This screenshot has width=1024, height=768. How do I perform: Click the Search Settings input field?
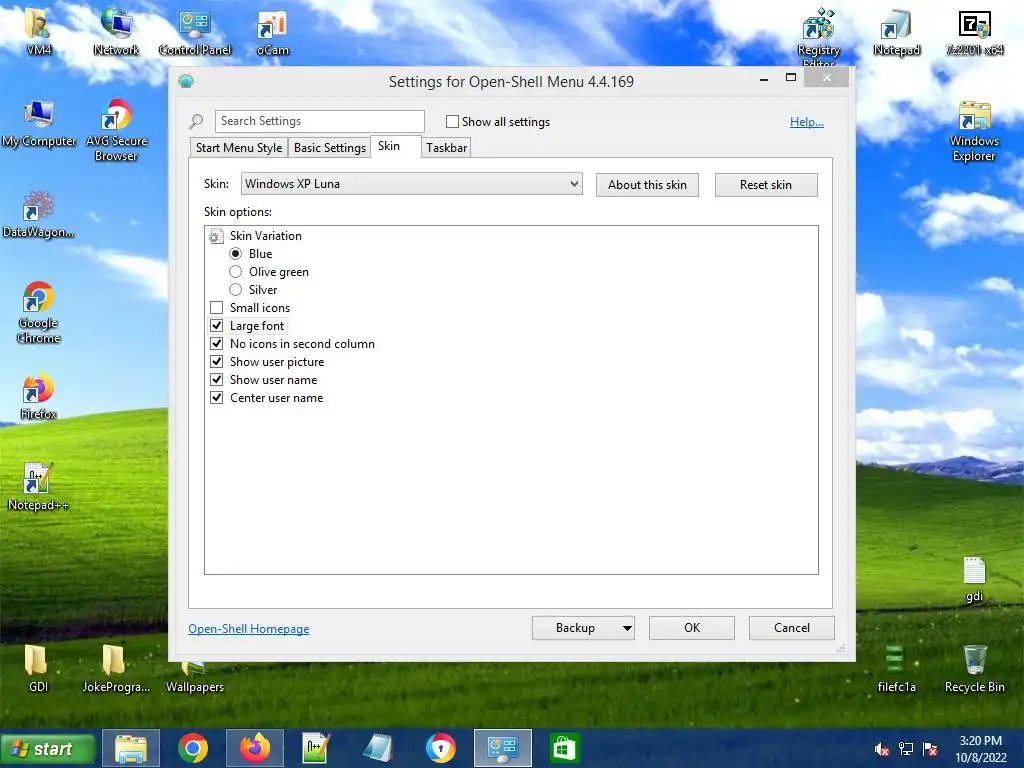(x=319, y=121)
